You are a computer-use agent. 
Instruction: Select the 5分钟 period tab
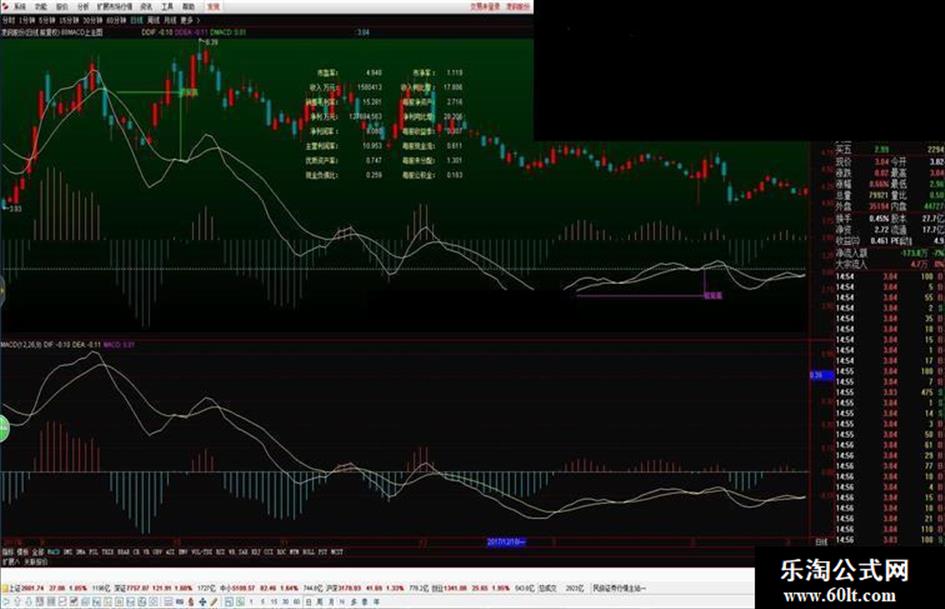[47, 21]
